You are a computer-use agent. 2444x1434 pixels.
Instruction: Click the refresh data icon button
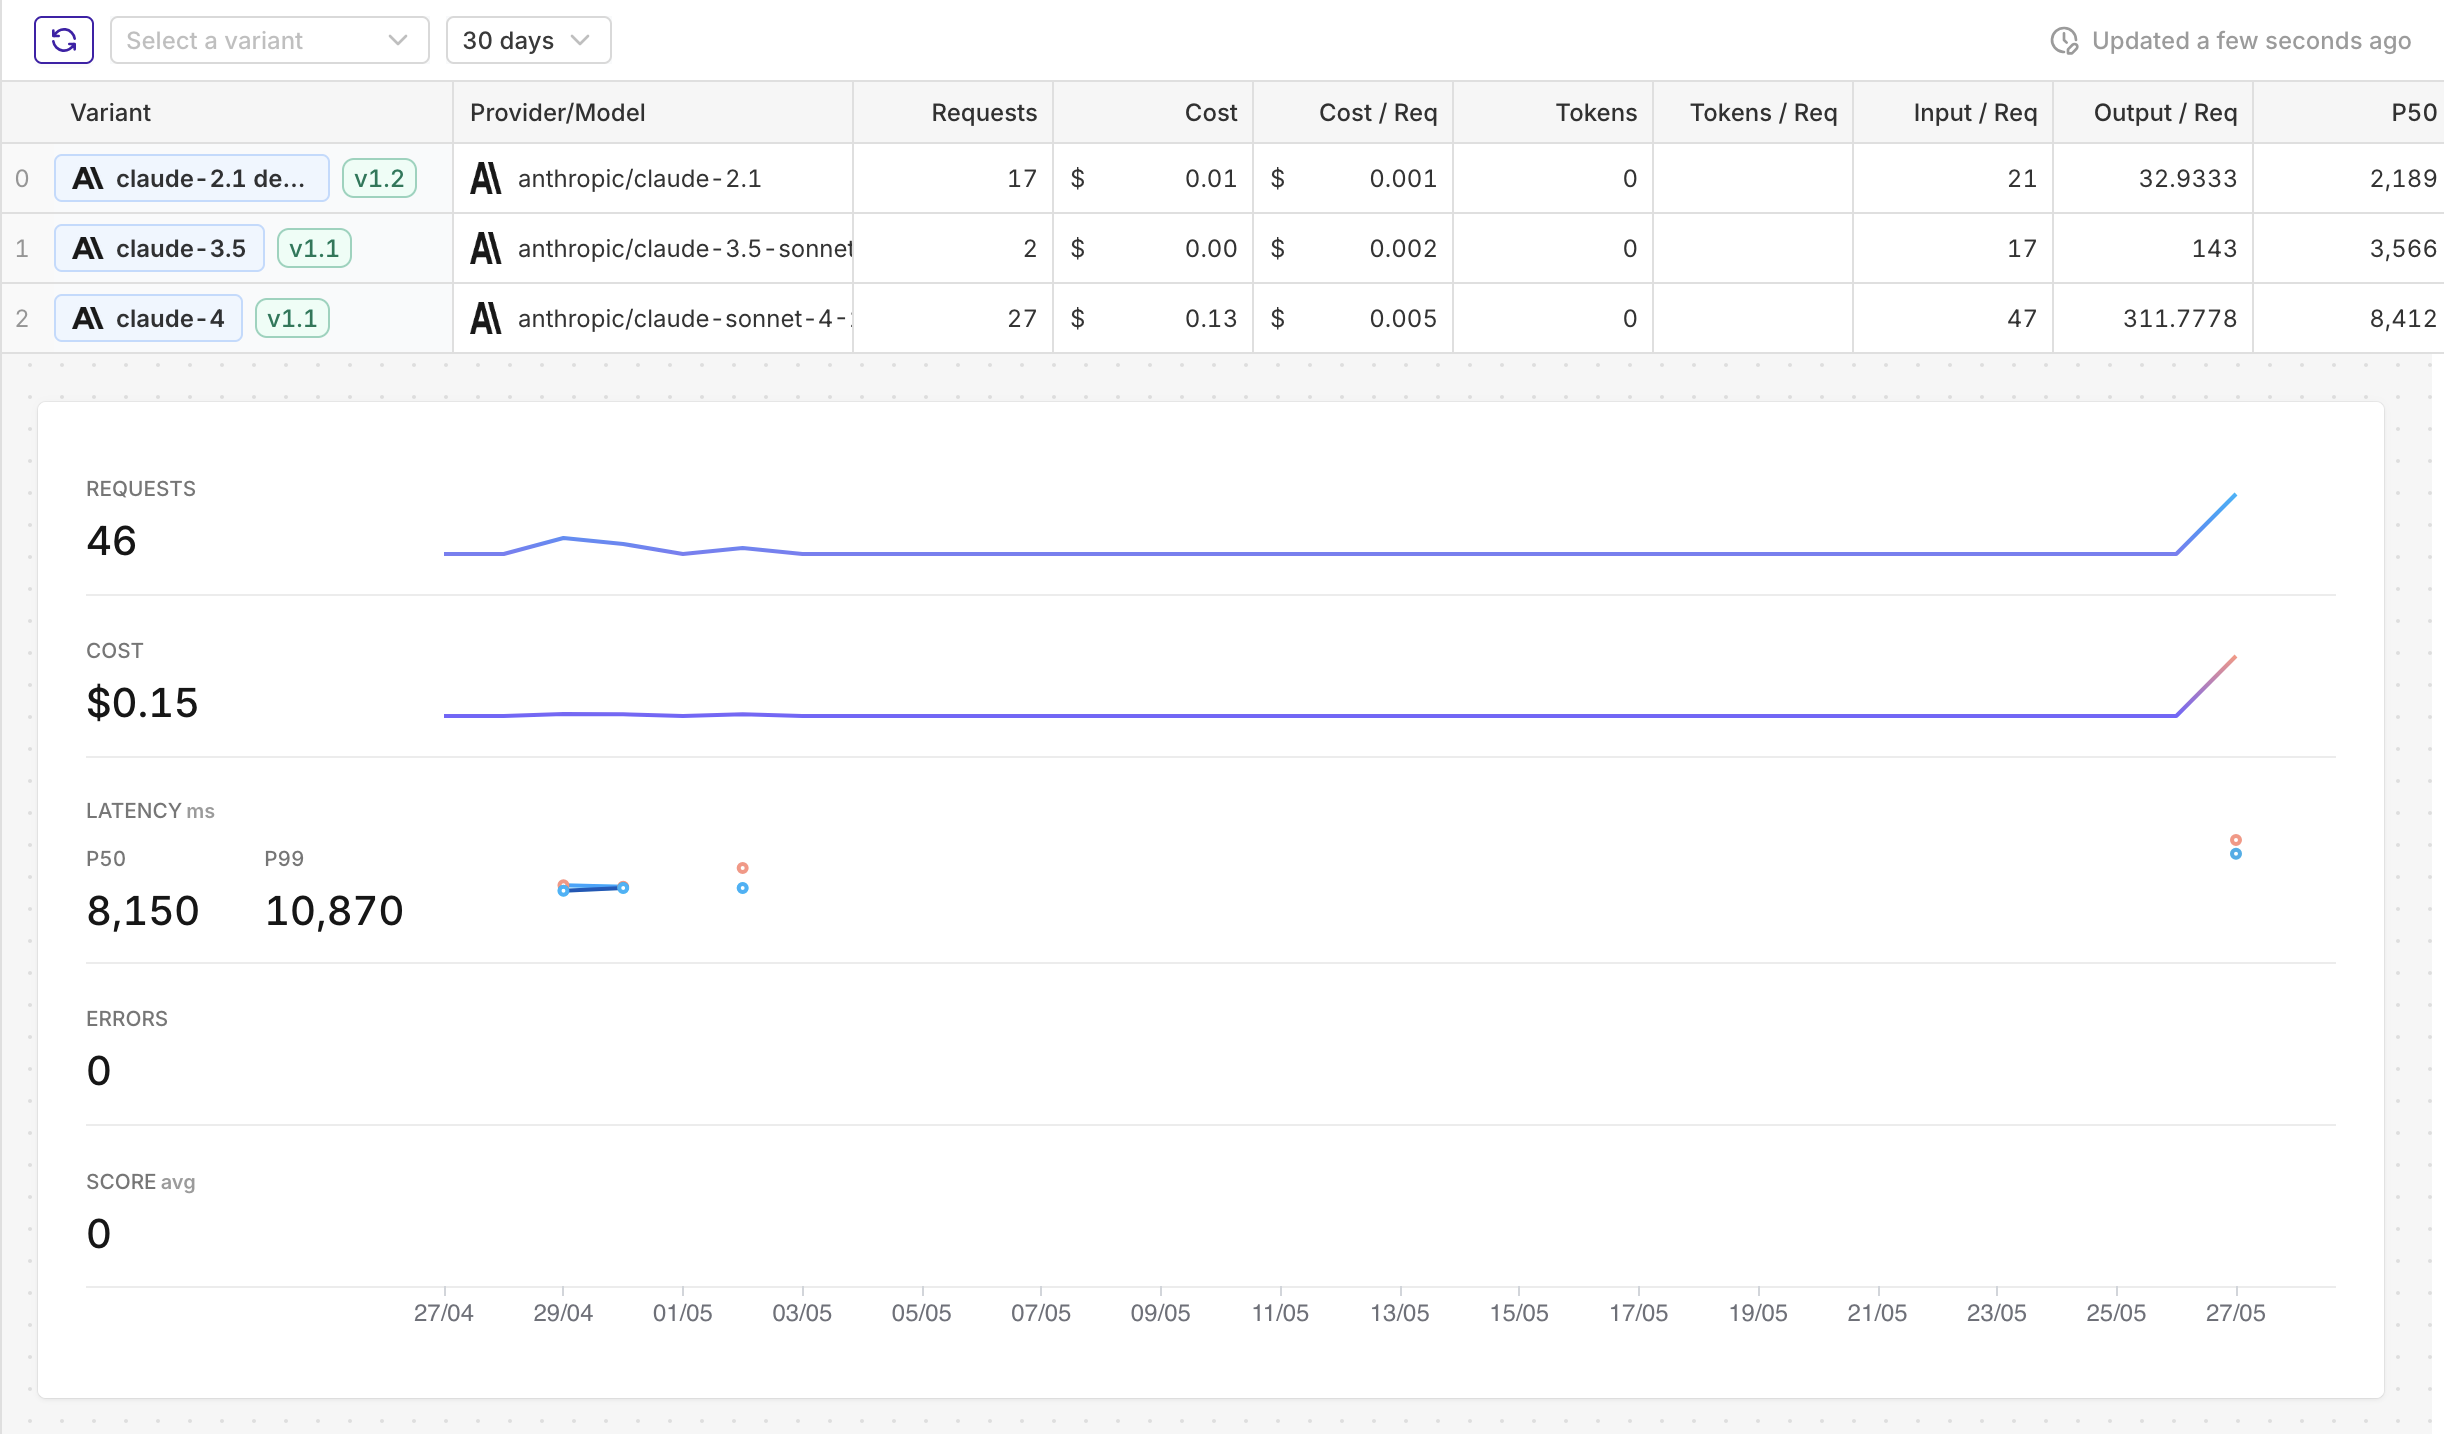[x=64, y=40]
